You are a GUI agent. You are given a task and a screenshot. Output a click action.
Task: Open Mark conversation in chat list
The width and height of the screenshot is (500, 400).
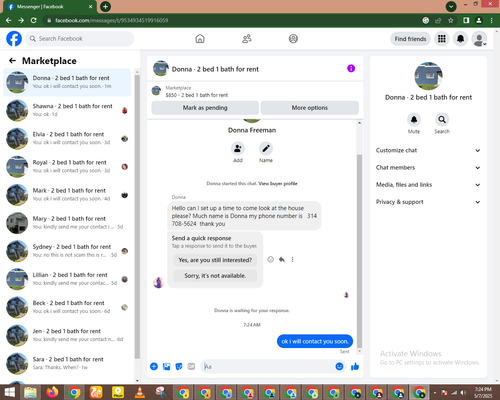[67, 195]
